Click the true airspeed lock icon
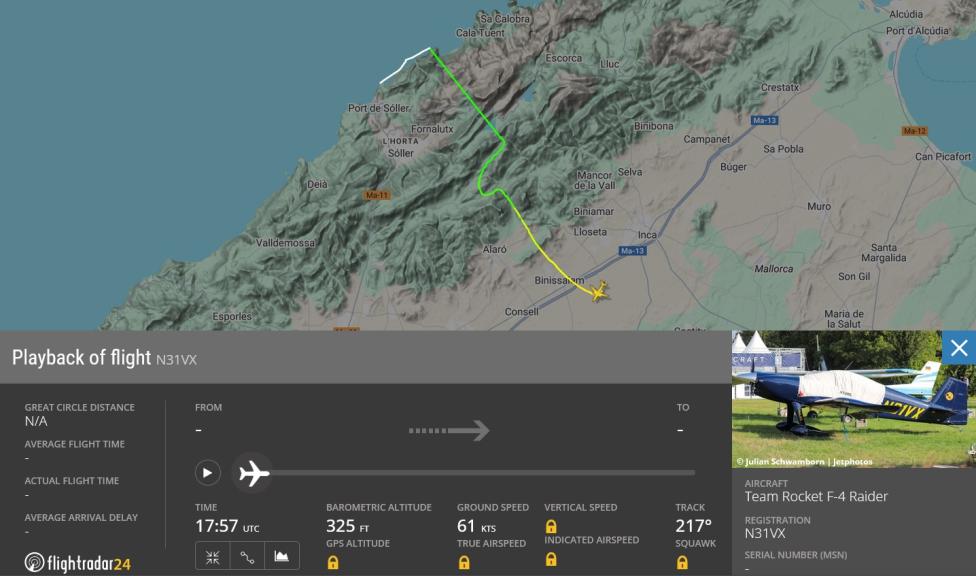976x576 pixels. click(464, 562)
